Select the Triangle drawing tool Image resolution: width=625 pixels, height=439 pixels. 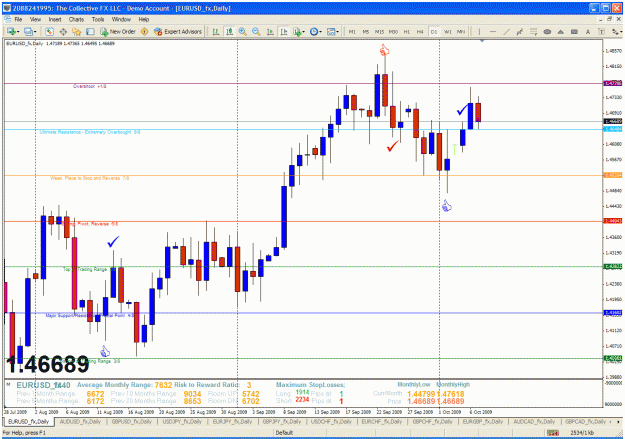pyautogui.click(x=560, y=31)
